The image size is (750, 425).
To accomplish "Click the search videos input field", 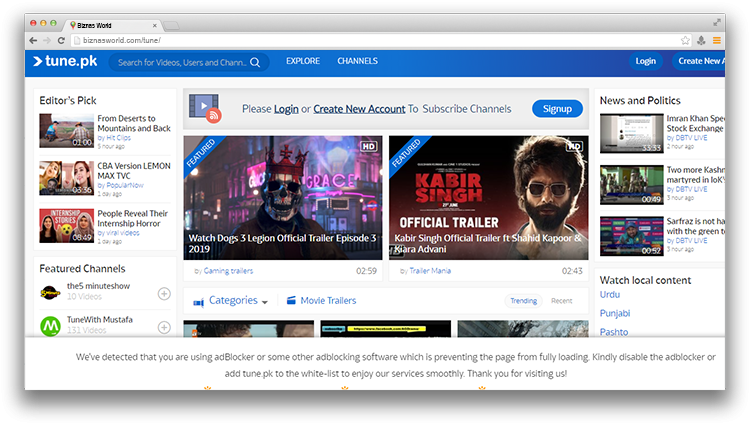I will (180, 62).
